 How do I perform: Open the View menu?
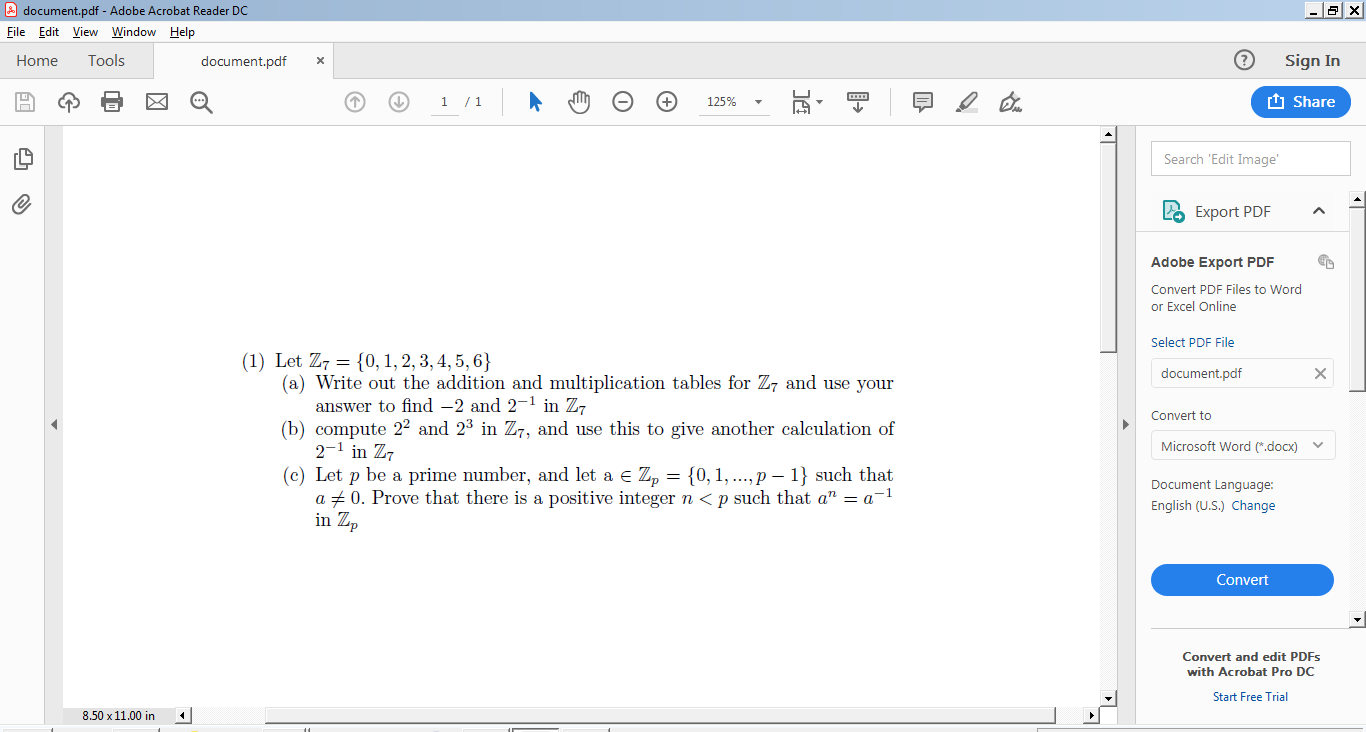pyautogui.click(x=85, y=31)
